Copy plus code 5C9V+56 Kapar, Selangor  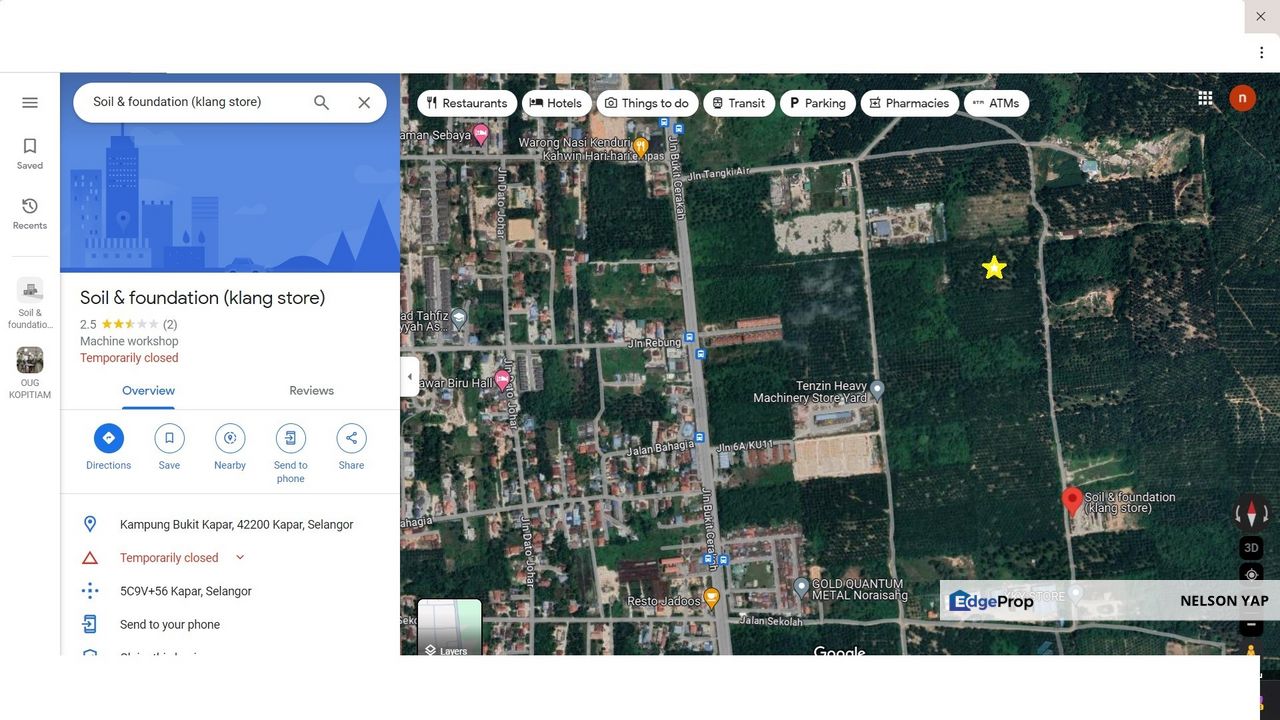click(230, 591)
